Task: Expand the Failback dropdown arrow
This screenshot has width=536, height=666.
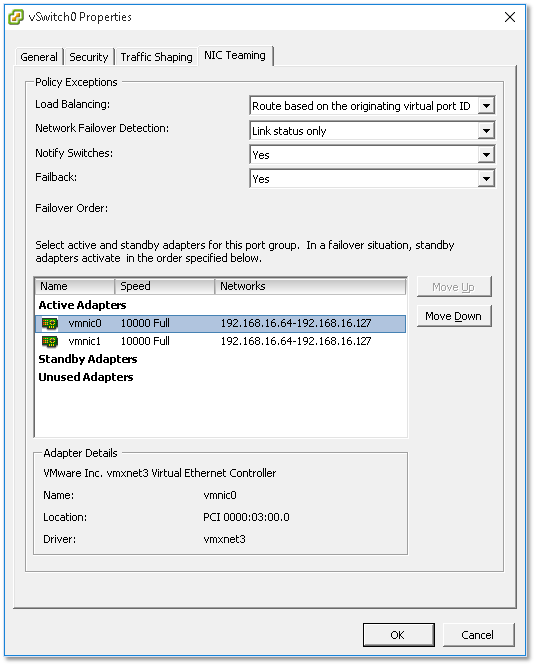Action: pyautogui.click(x=486, y=179)
